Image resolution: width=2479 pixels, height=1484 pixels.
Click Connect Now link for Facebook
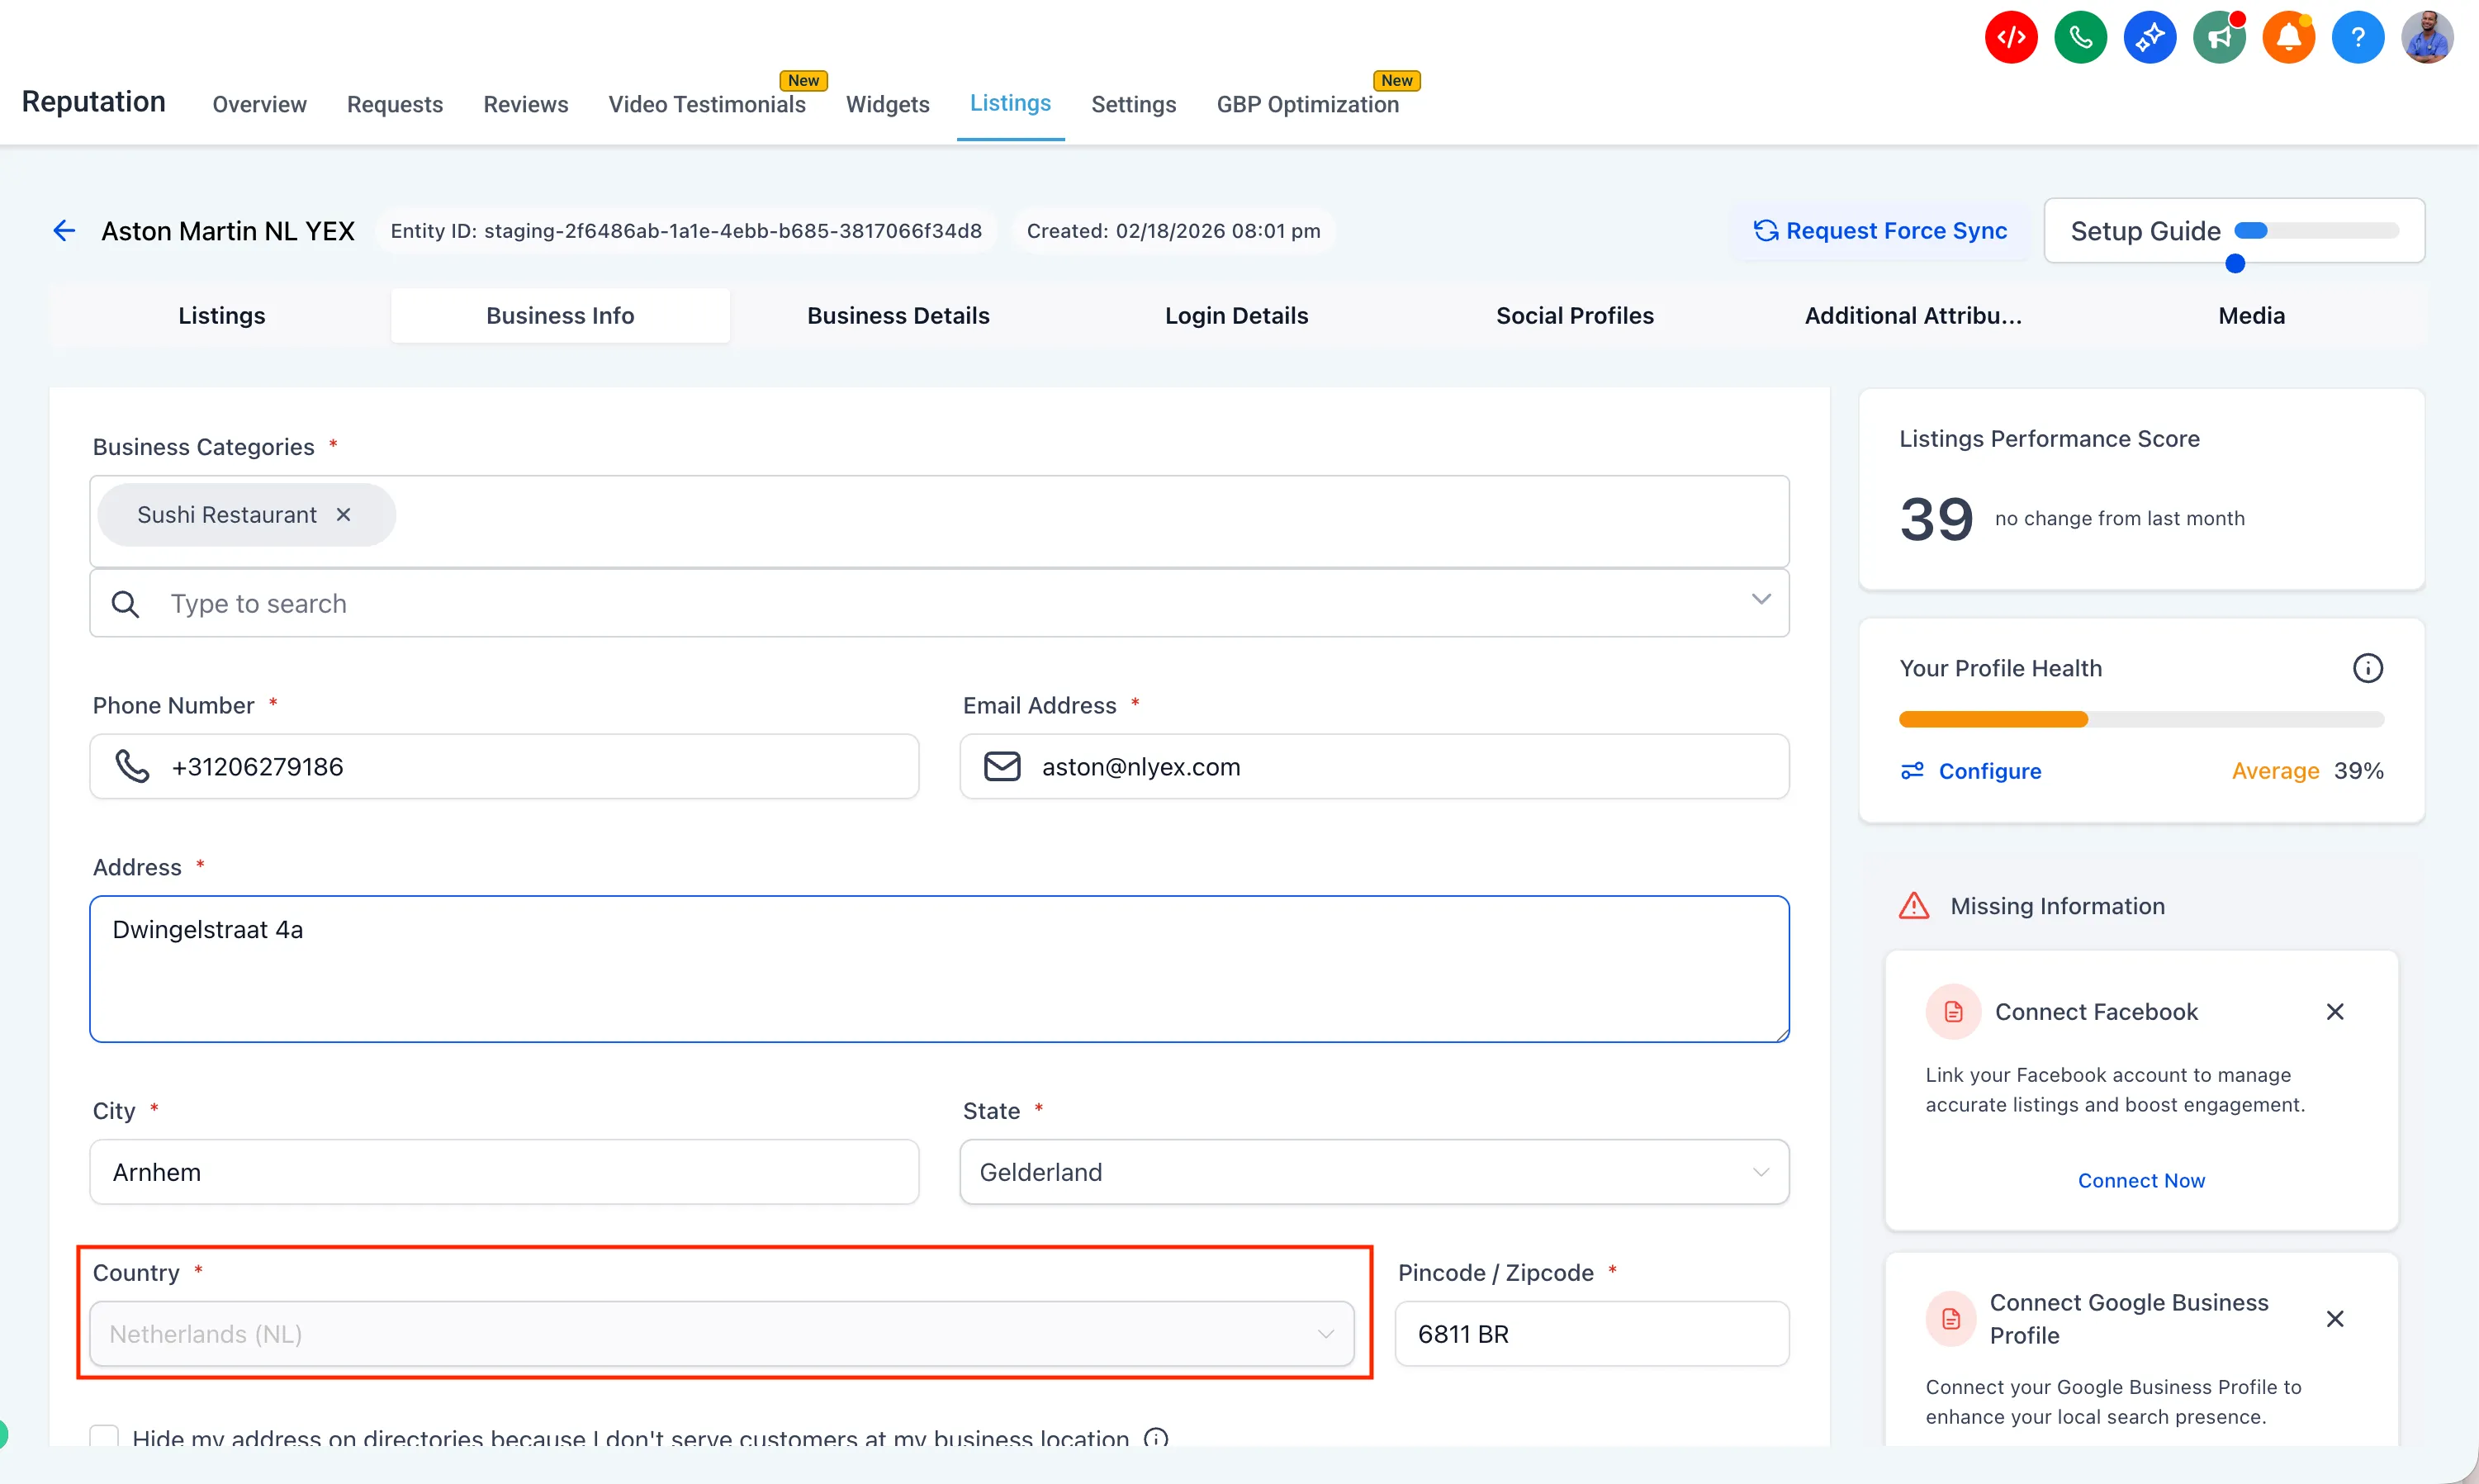pyautogui.click(x=2140, y=1181)
